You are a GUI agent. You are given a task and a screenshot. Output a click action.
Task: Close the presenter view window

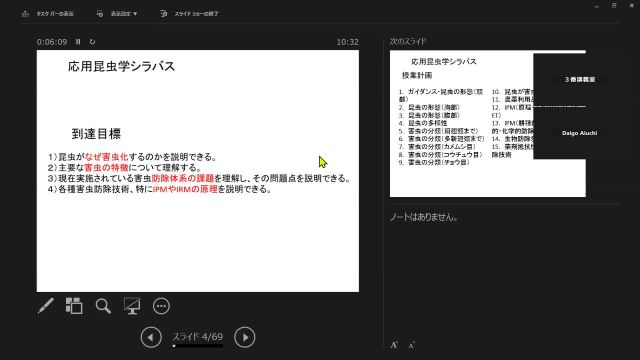(x=631, y=6)
